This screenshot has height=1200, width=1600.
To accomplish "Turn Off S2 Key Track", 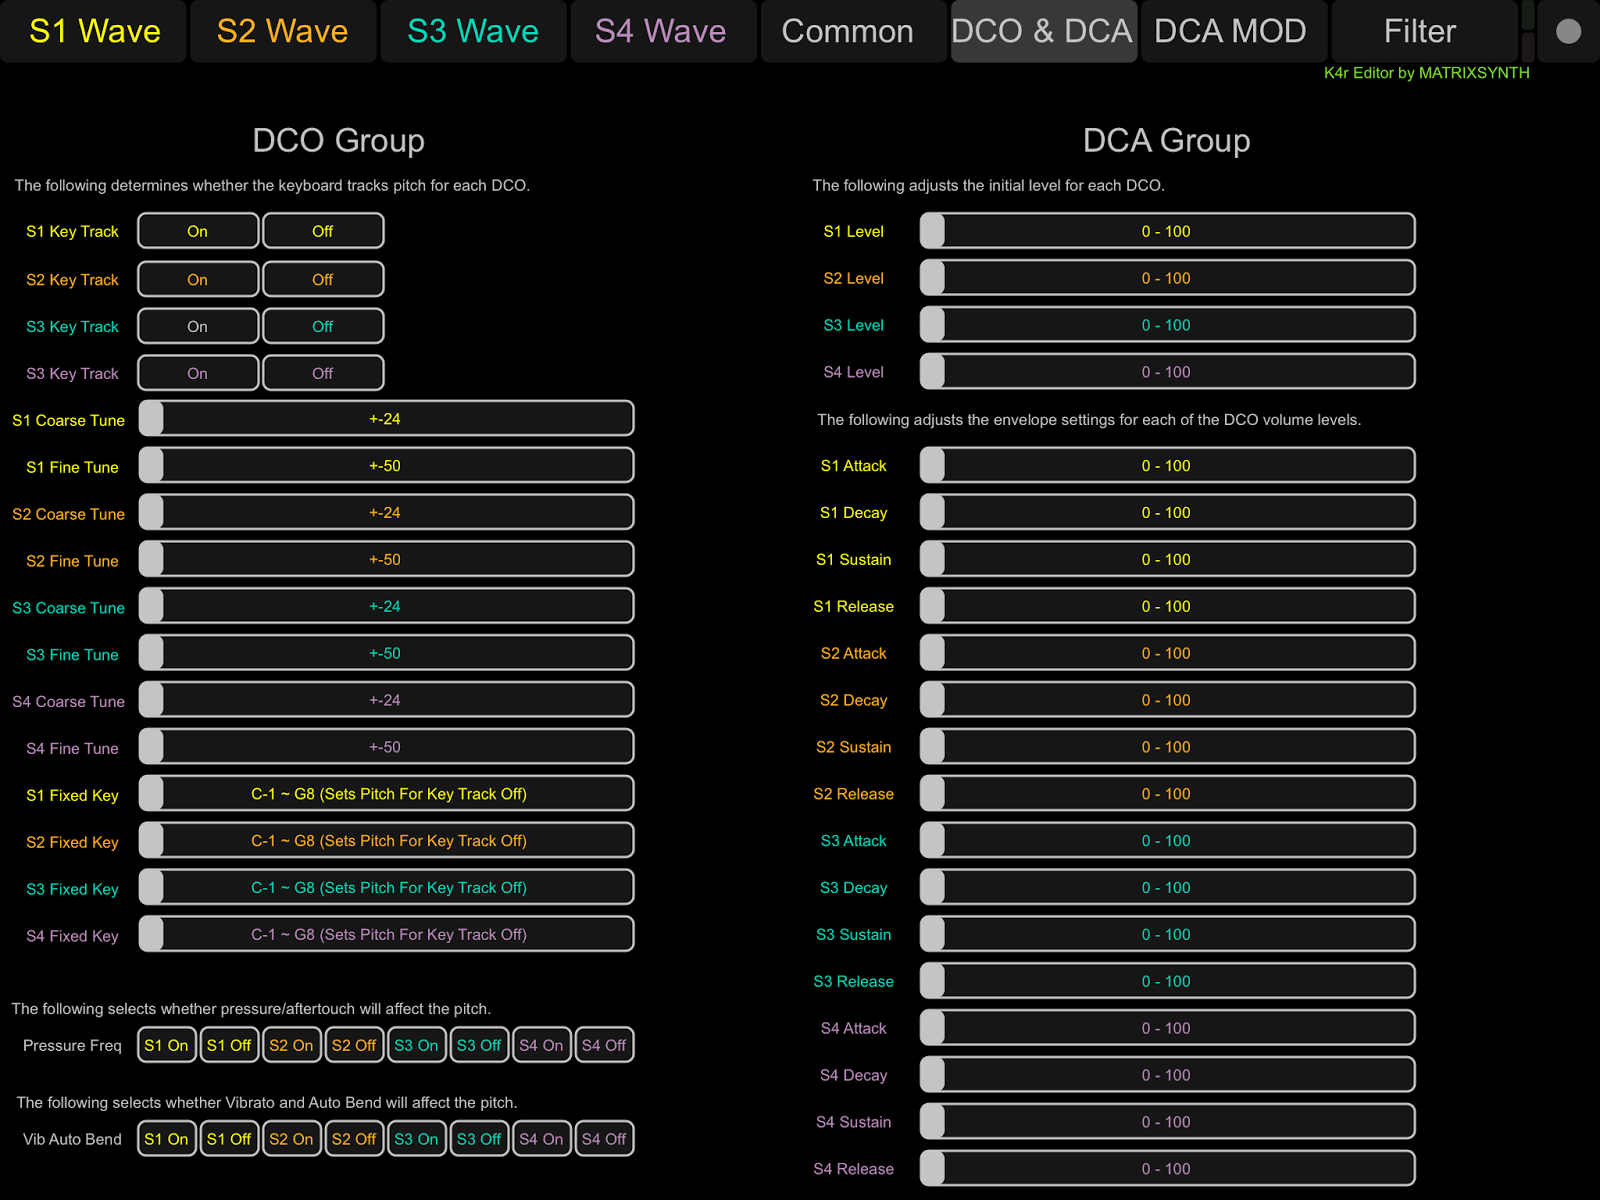I will [322, 279].
